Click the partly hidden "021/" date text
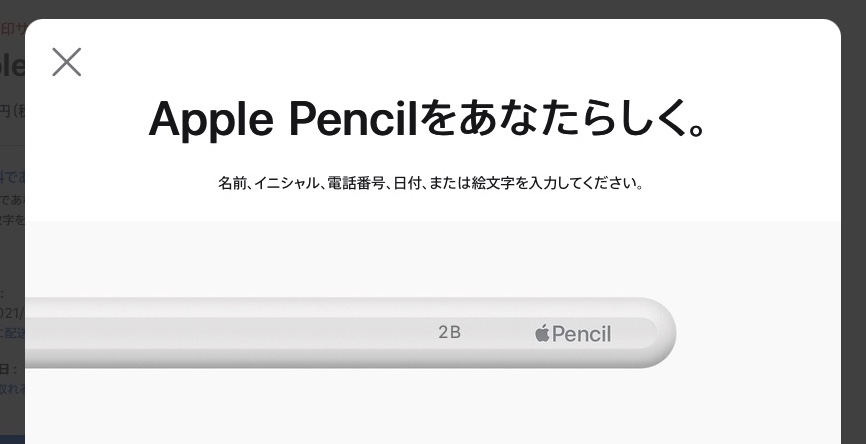 pos(12,312)
